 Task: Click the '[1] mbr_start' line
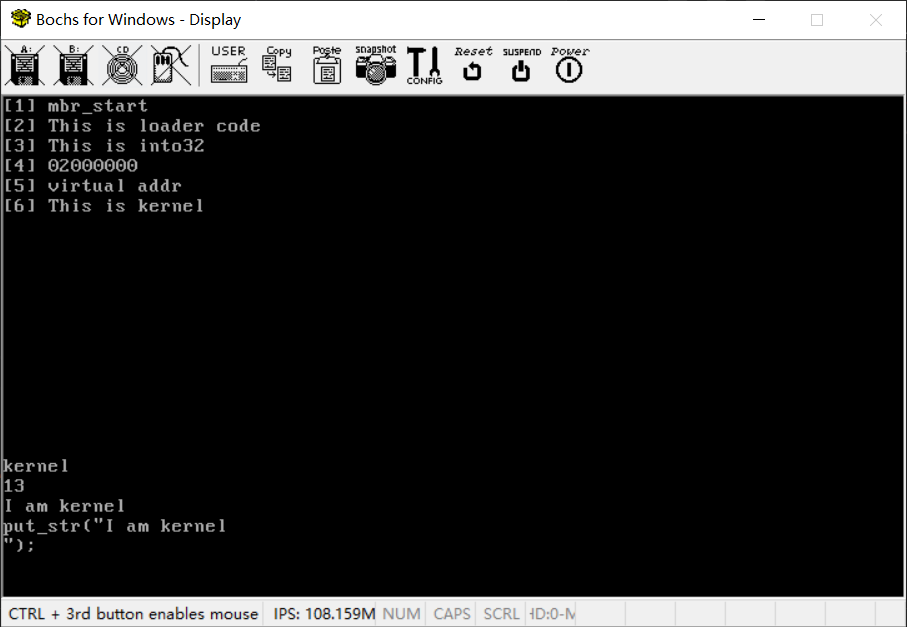[76, 106]
